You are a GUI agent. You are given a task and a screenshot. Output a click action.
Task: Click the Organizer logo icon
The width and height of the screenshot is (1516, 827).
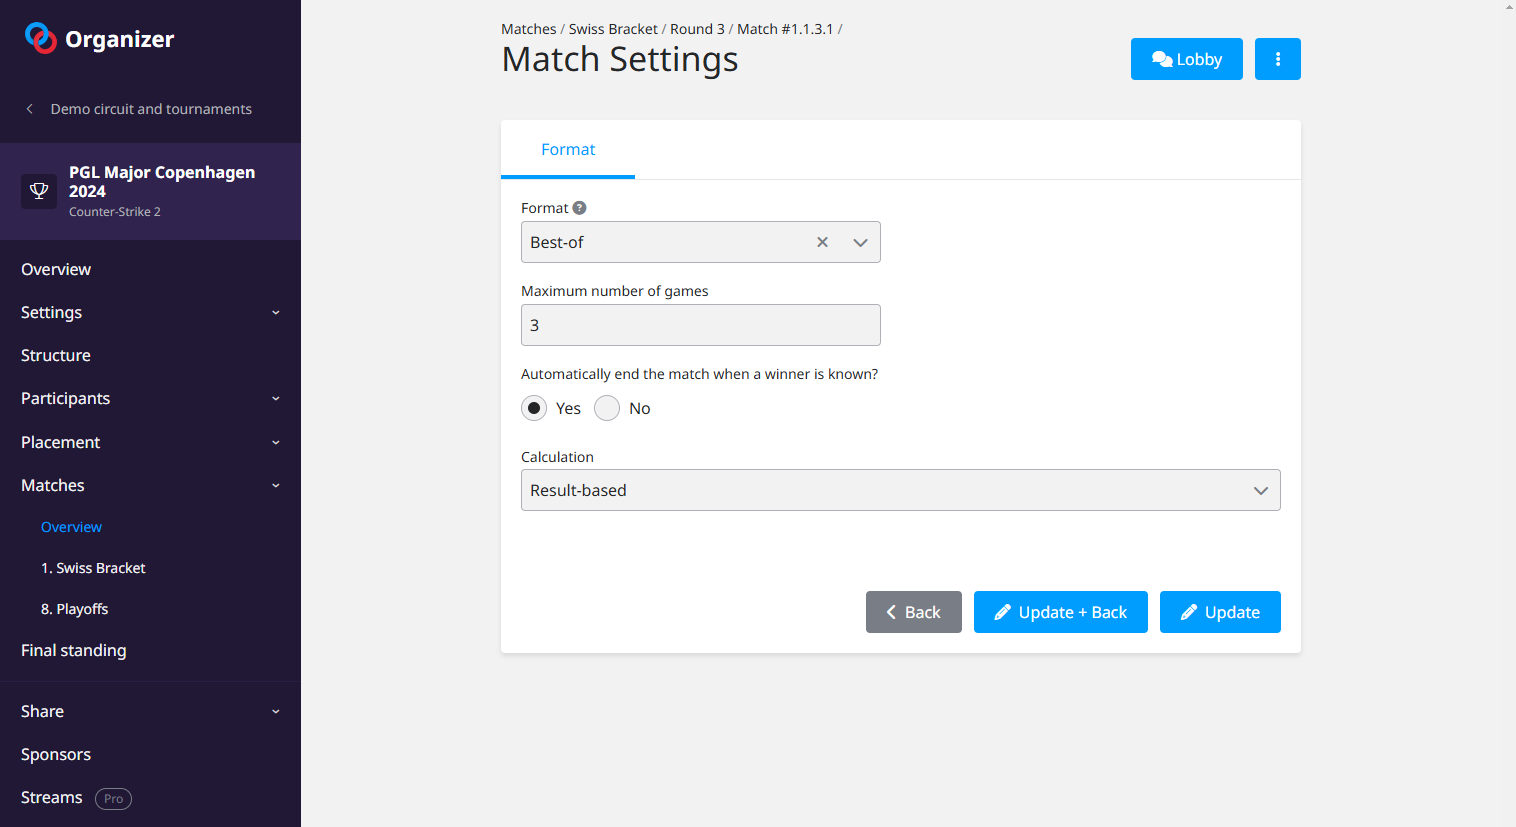pyautogui.click(x=40, y=38)
